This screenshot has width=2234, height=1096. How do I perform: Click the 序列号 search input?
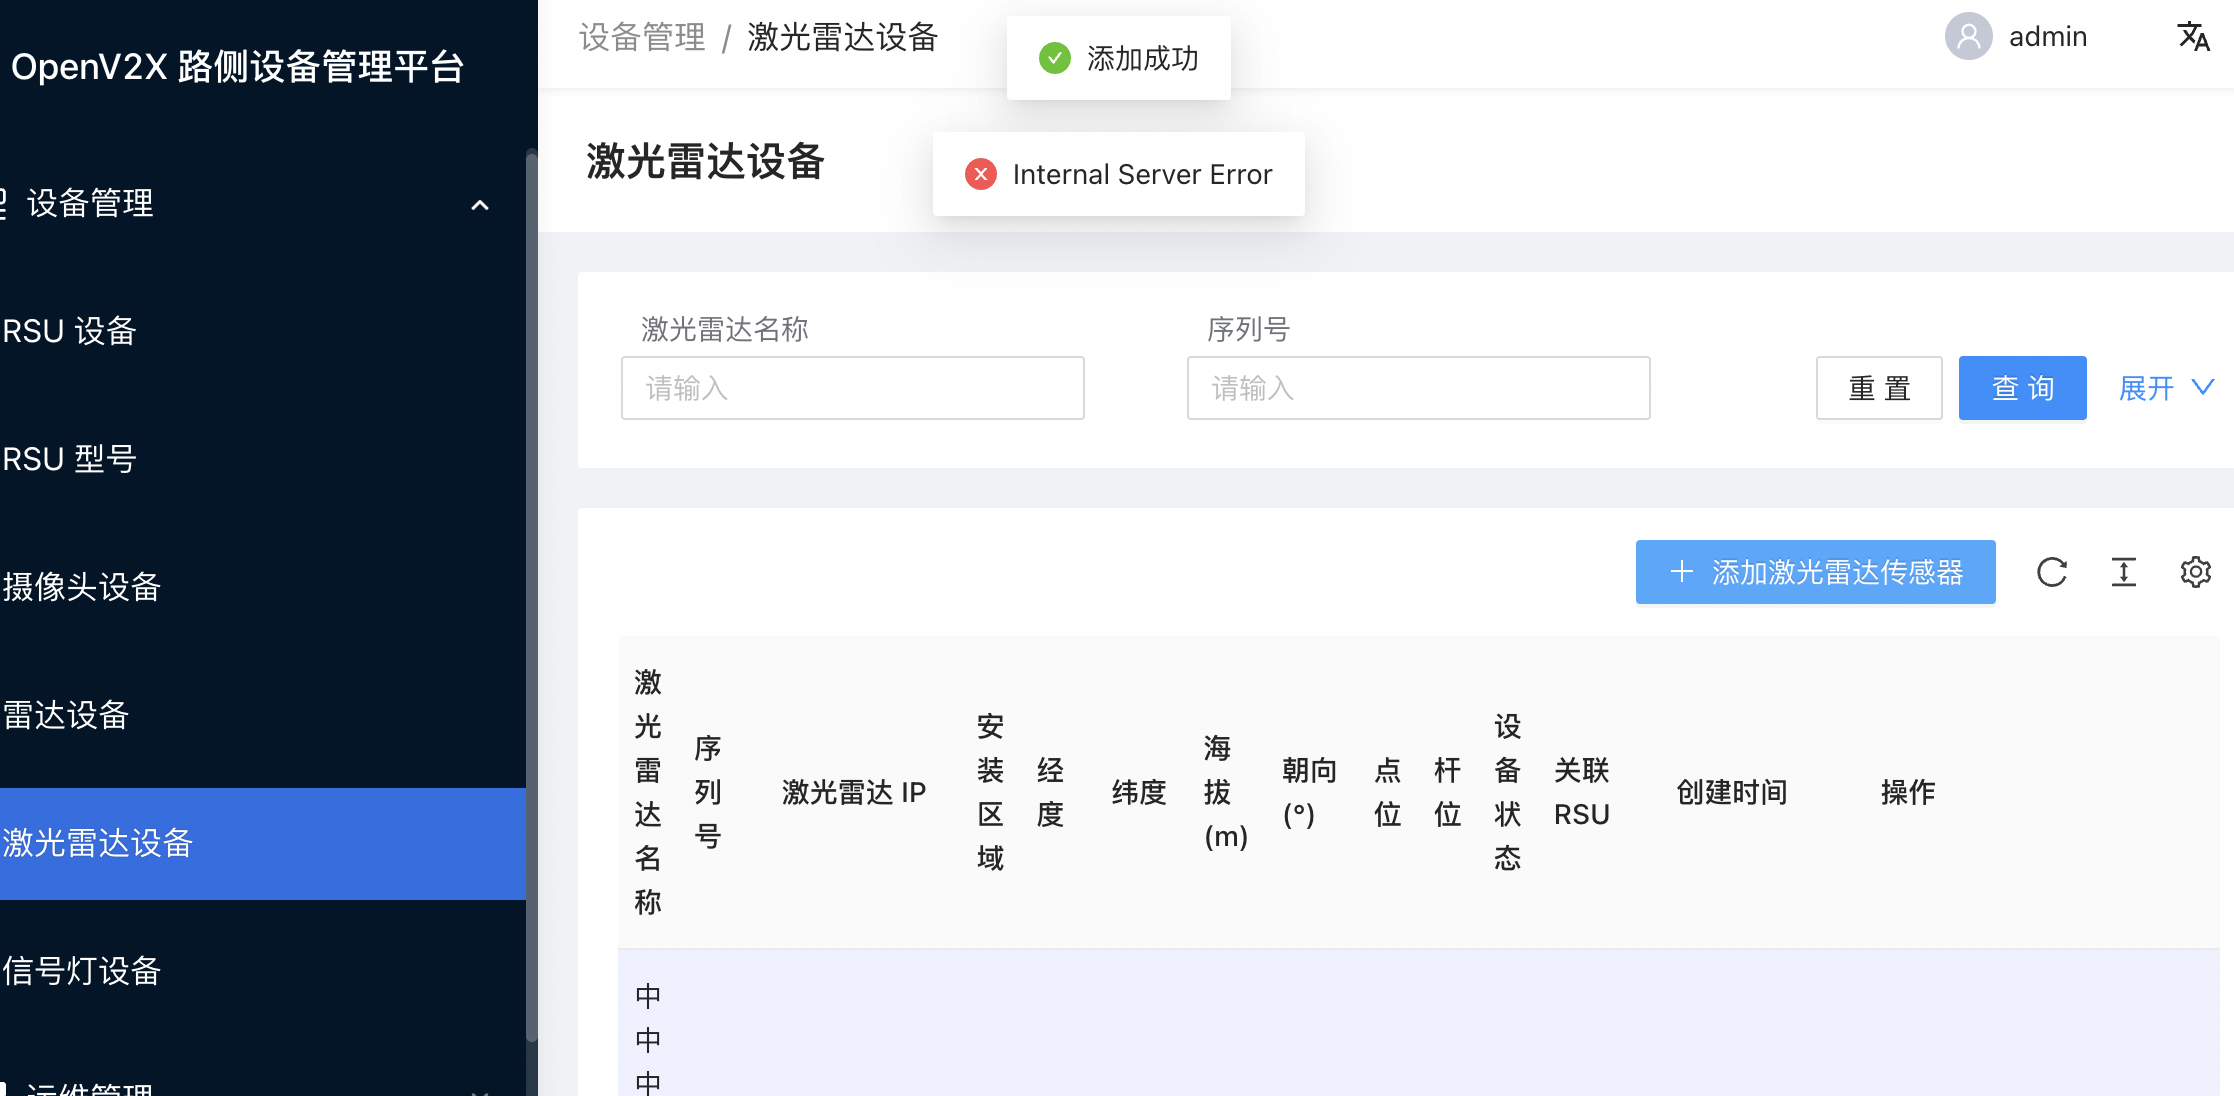(1417, 388)
